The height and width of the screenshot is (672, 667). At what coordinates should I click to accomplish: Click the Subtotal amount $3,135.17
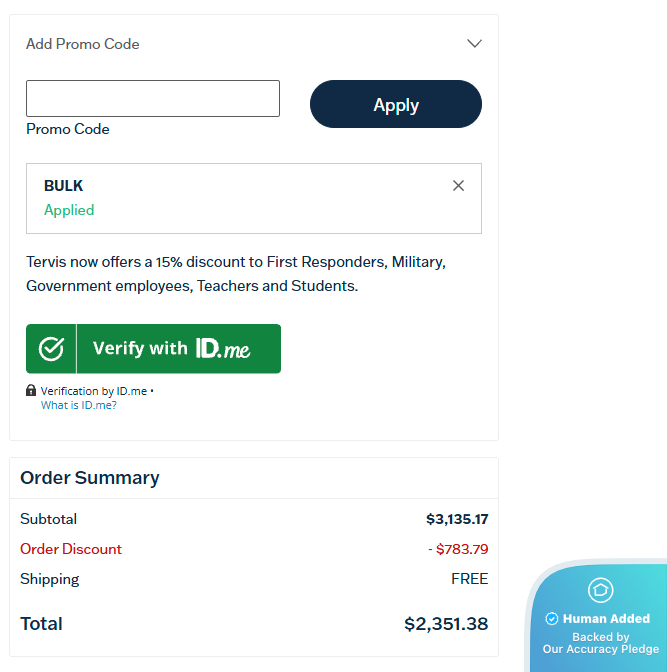click(x=457, y=519)
